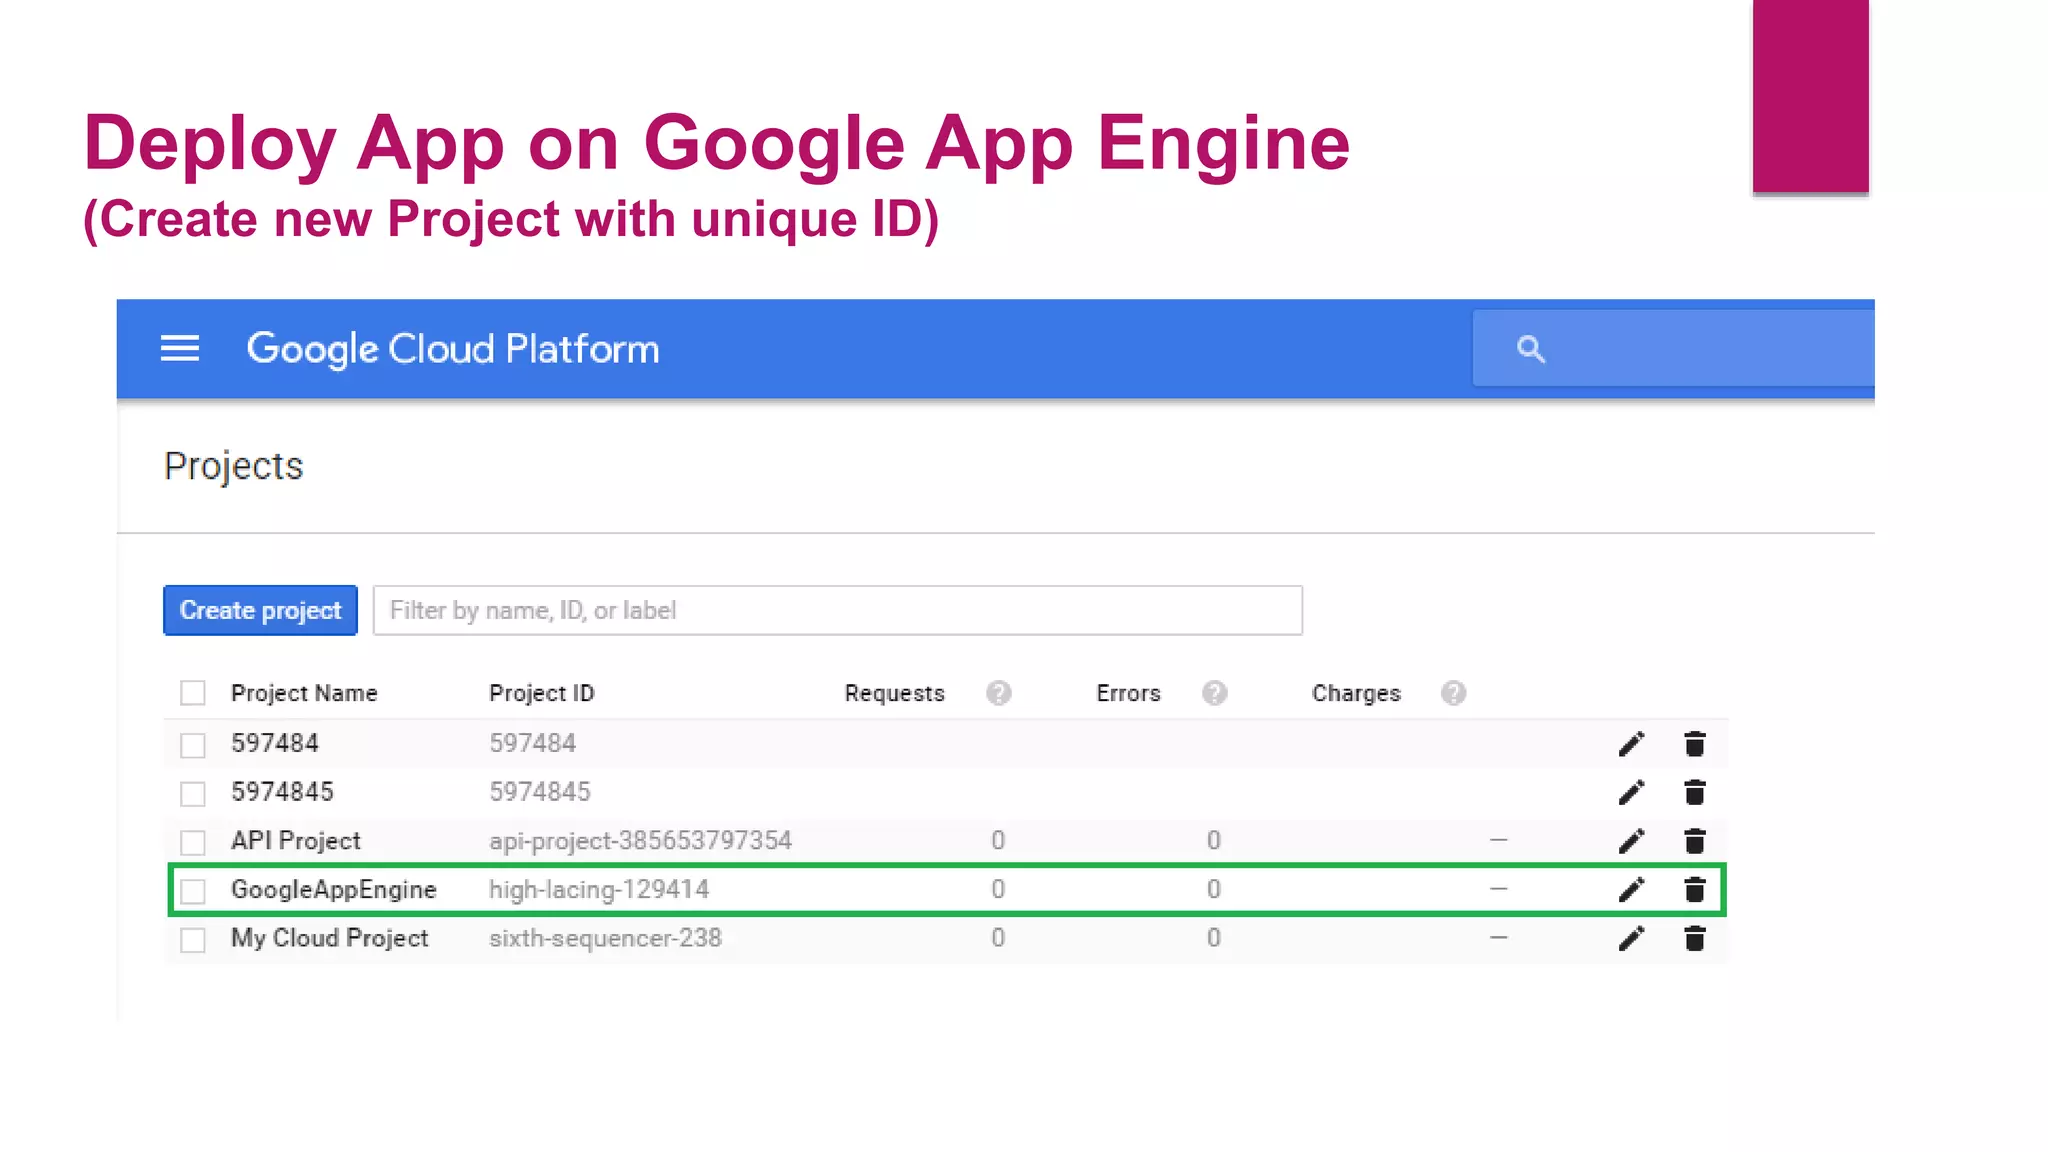This screenshot has height=1152, width=2048.
Task: Open the My Cloud Project name
Action: [x=329, y=938]
